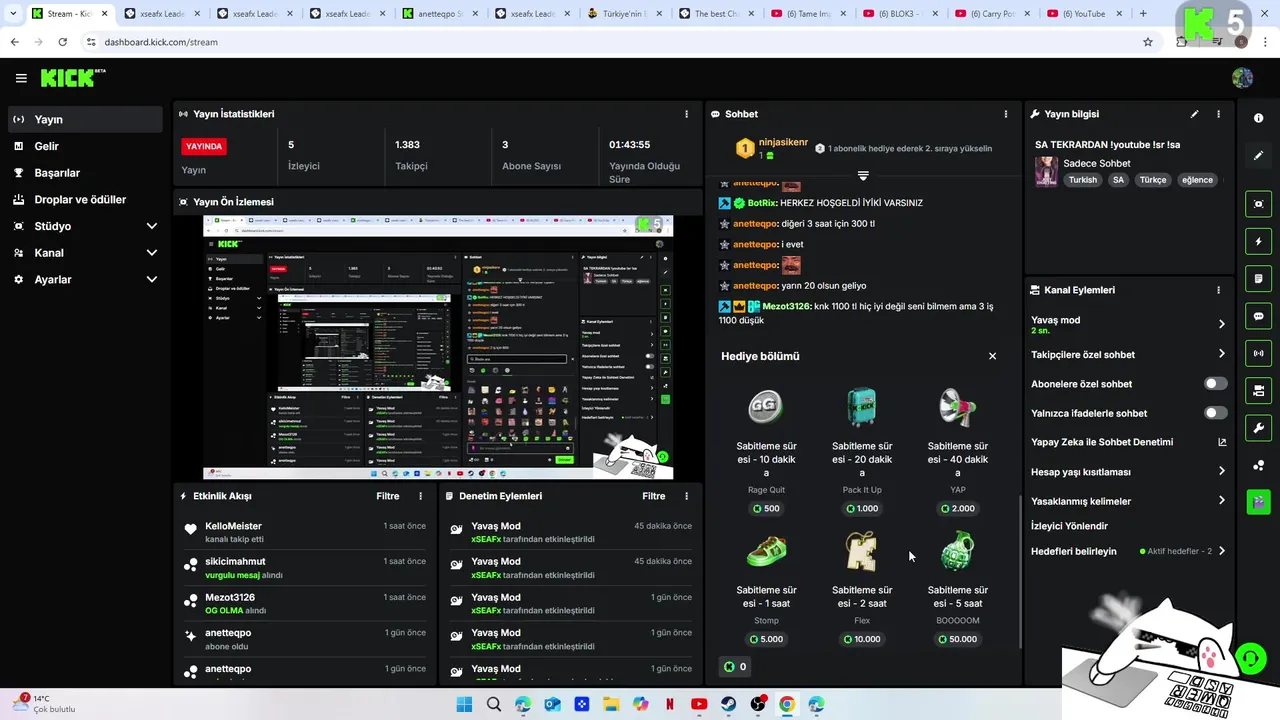
Task: Reload the page in browser
Action: click(x=62, y=42)
